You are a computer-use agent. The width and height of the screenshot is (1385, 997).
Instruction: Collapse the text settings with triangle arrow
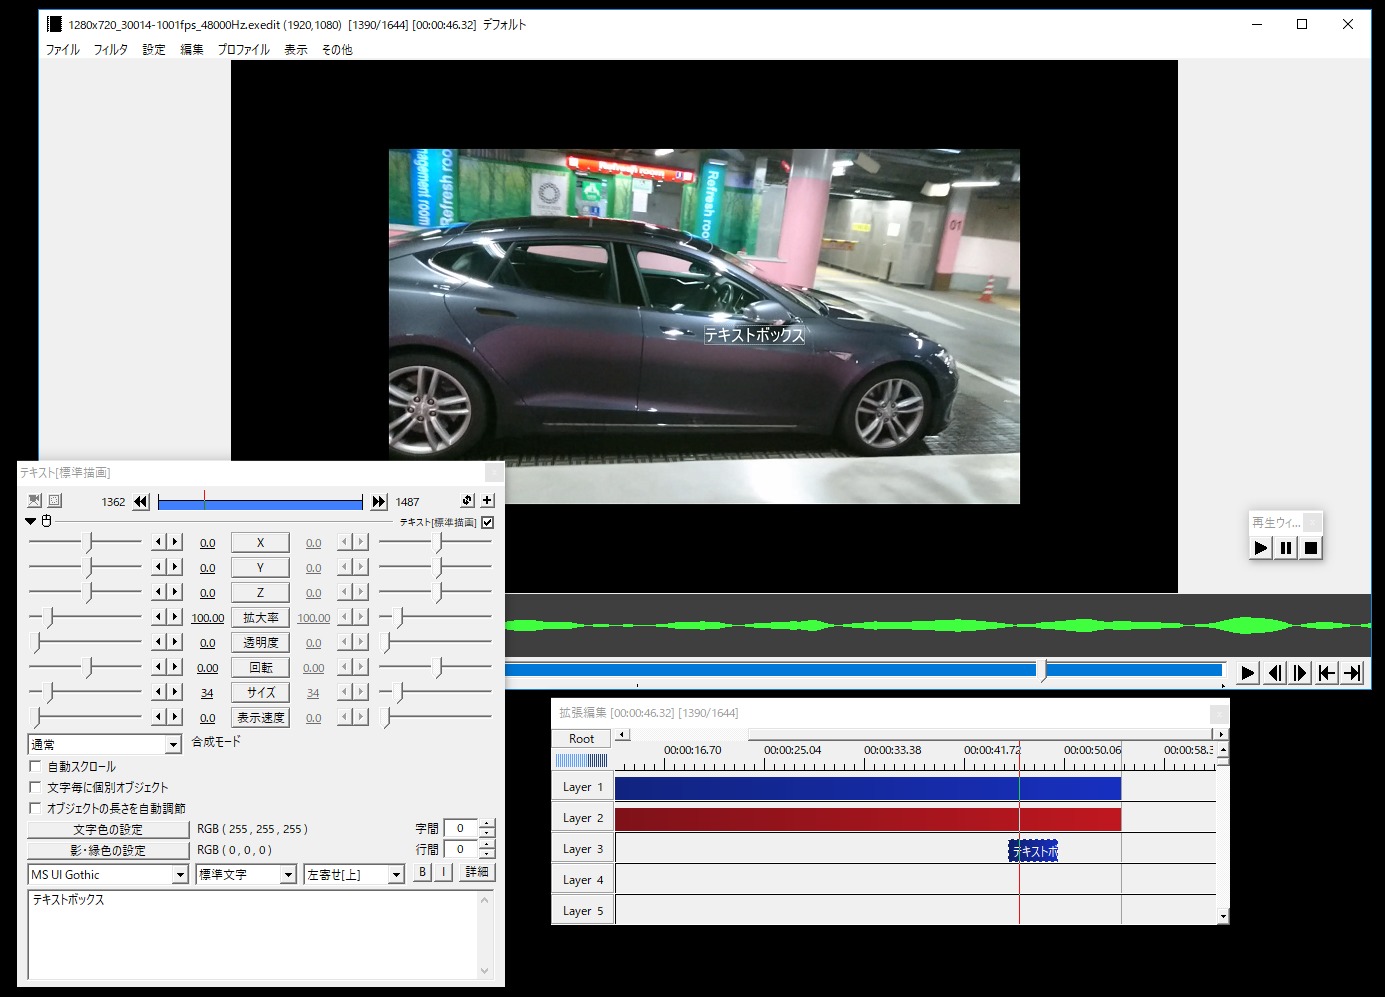pyautogui.click(x=31, y=522)
